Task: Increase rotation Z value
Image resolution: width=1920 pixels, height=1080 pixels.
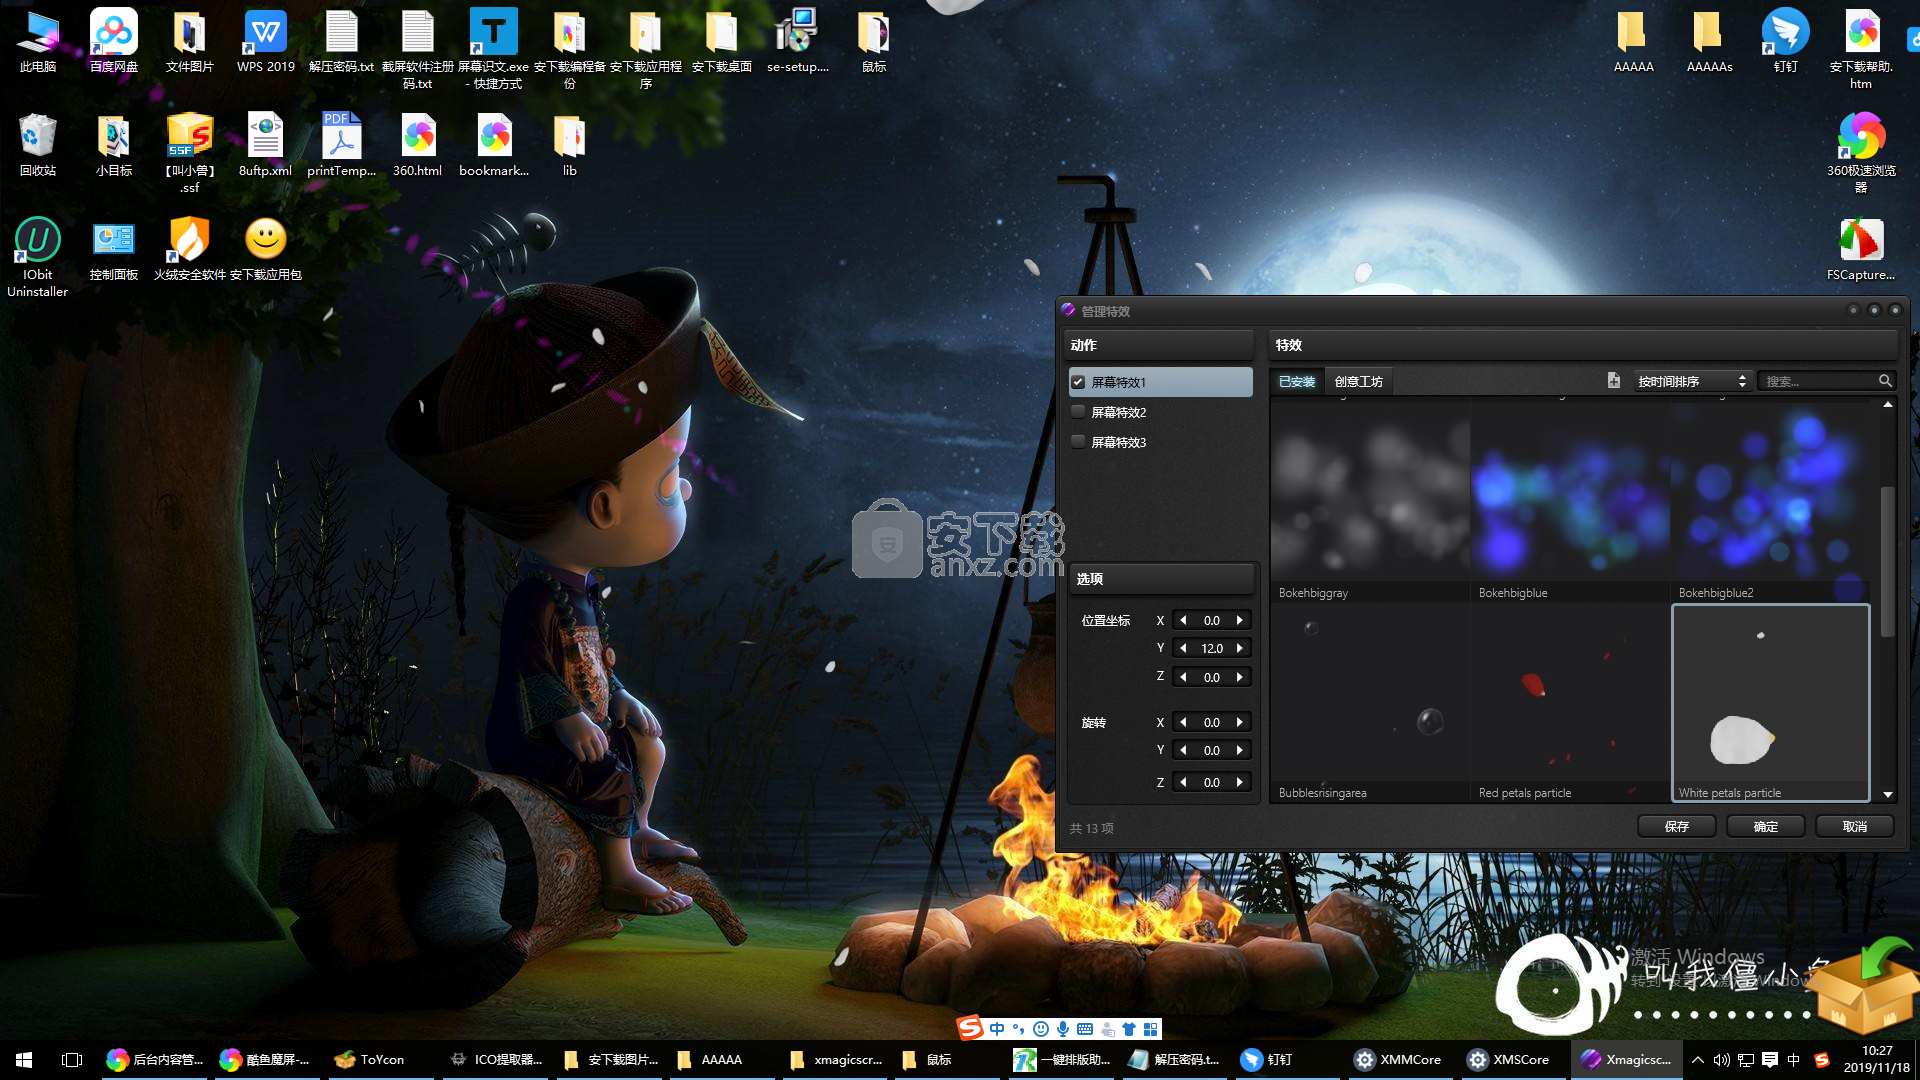Action: pyautogui.click(x=1240, y=782)
